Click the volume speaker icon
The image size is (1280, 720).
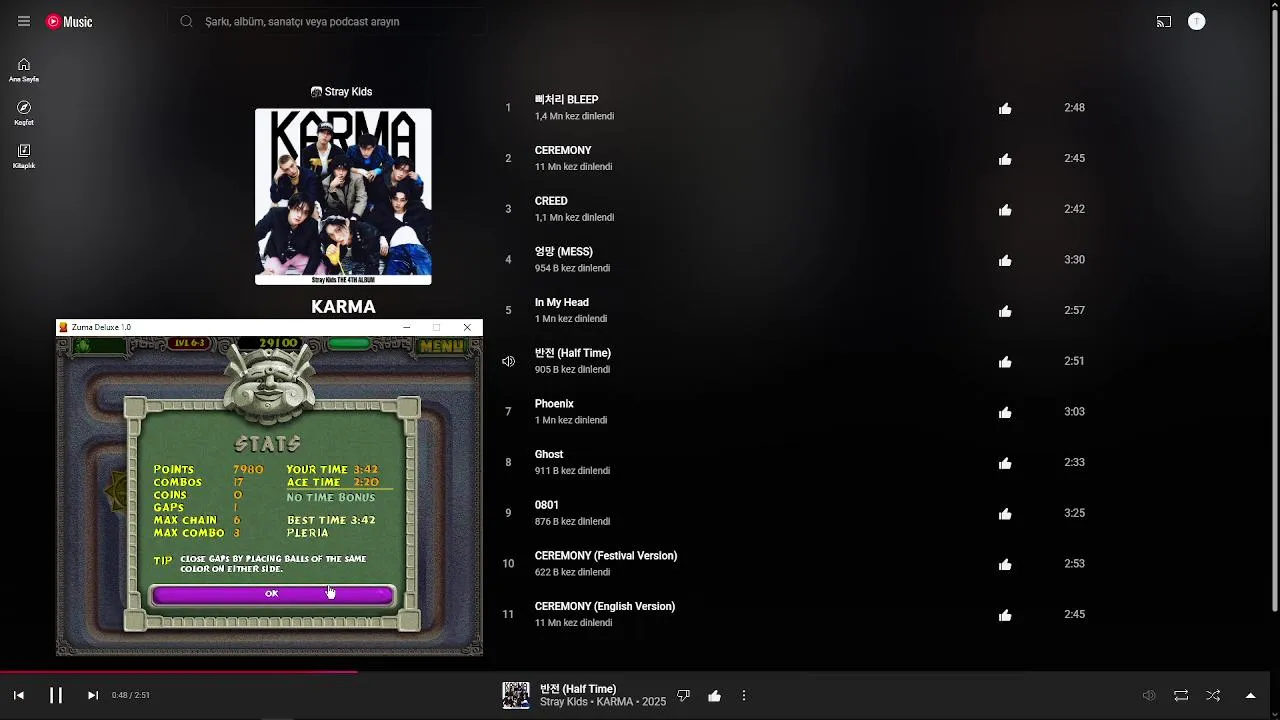(x=1149, y=695)
